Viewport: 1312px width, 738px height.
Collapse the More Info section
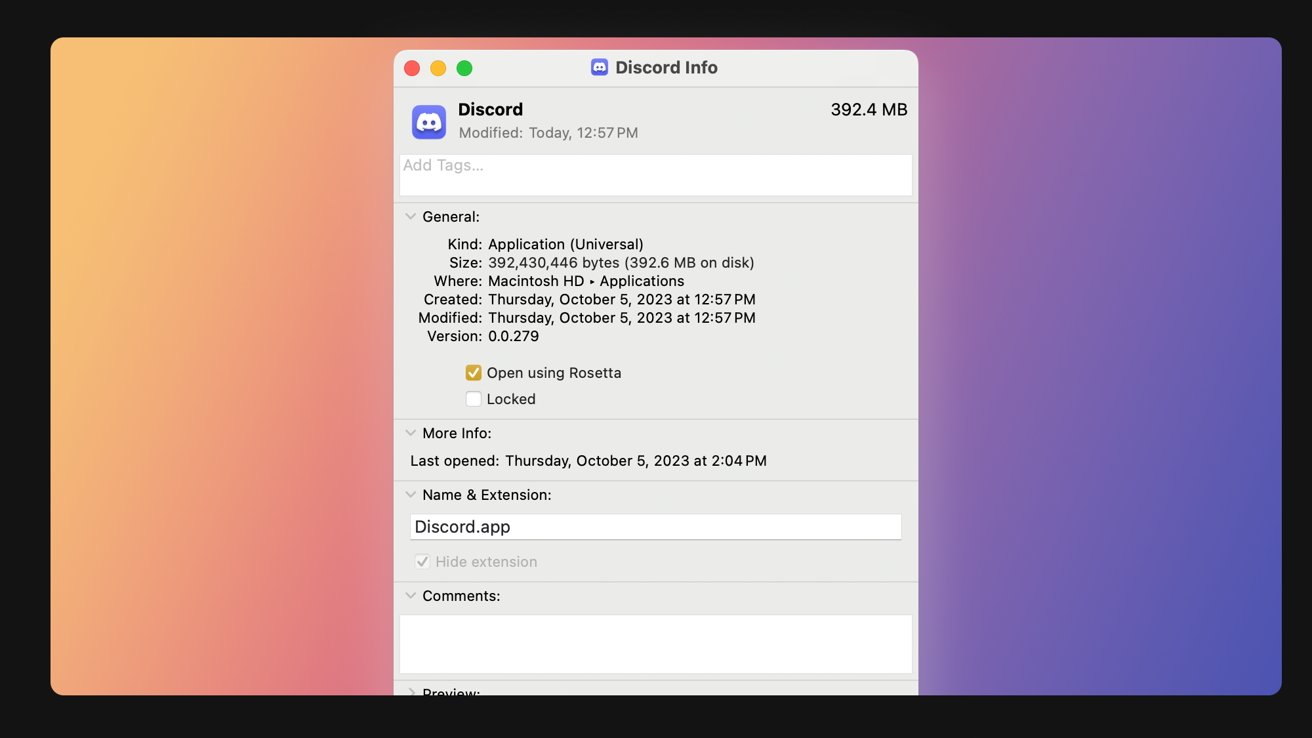(411, 433)
